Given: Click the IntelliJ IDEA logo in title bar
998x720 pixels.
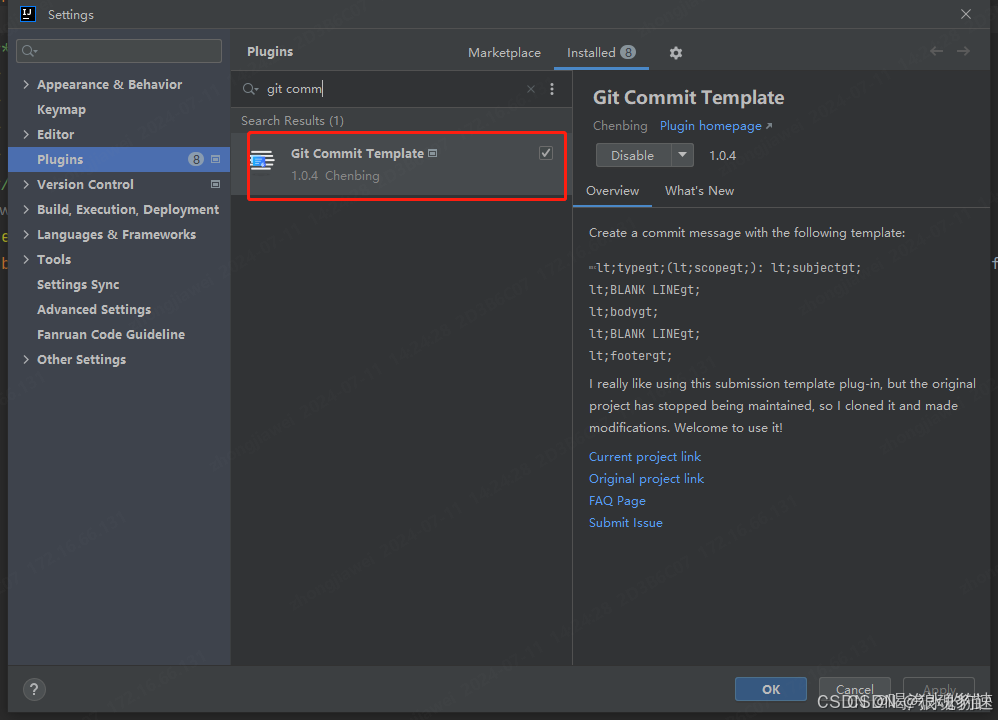Looking at the screenshot, I should (27, 14).
